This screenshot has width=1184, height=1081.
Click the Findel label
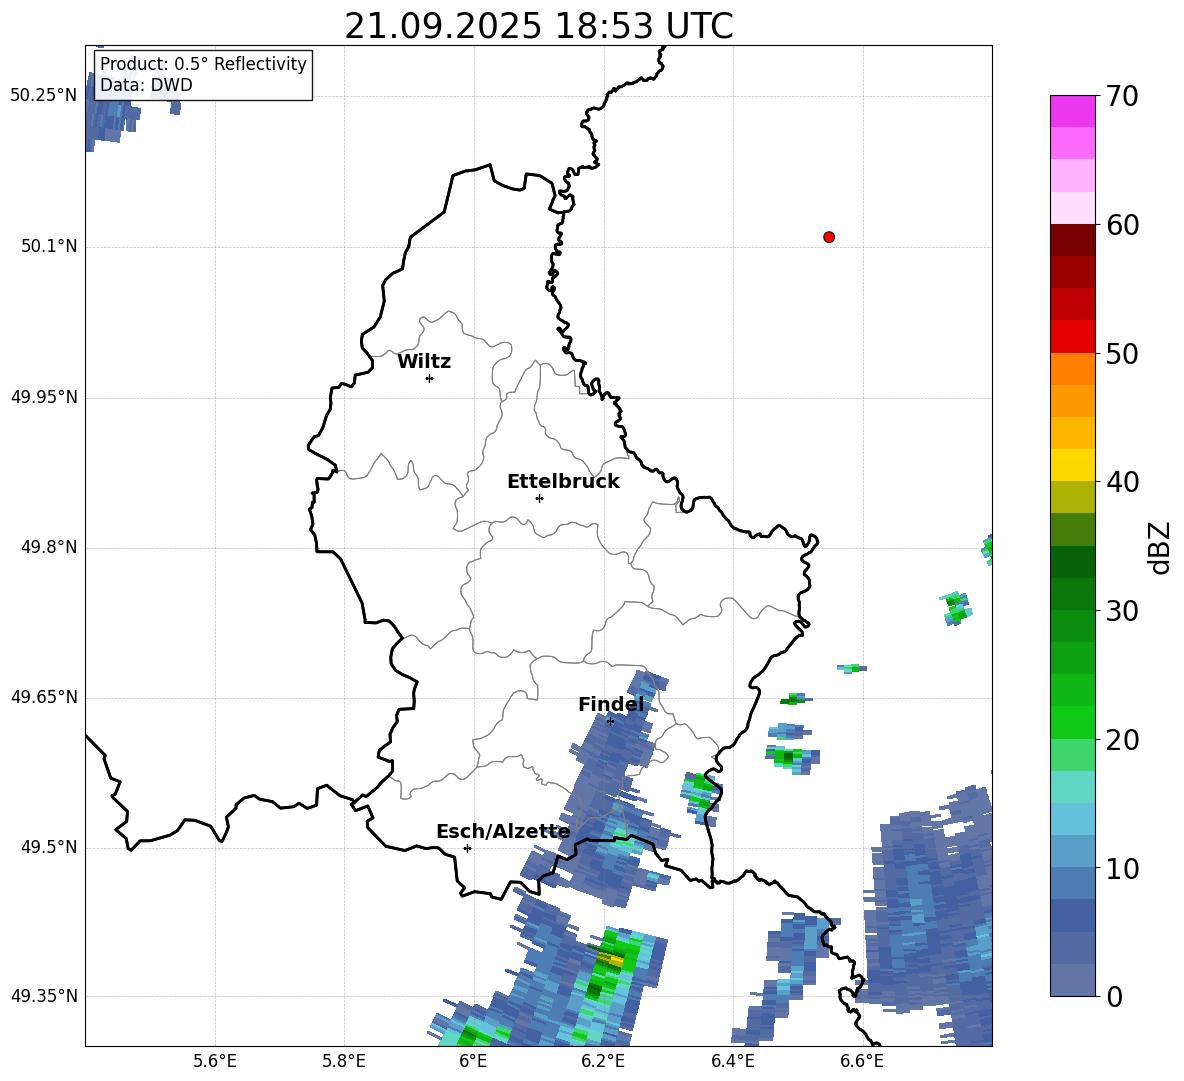[x=611, y=704]
